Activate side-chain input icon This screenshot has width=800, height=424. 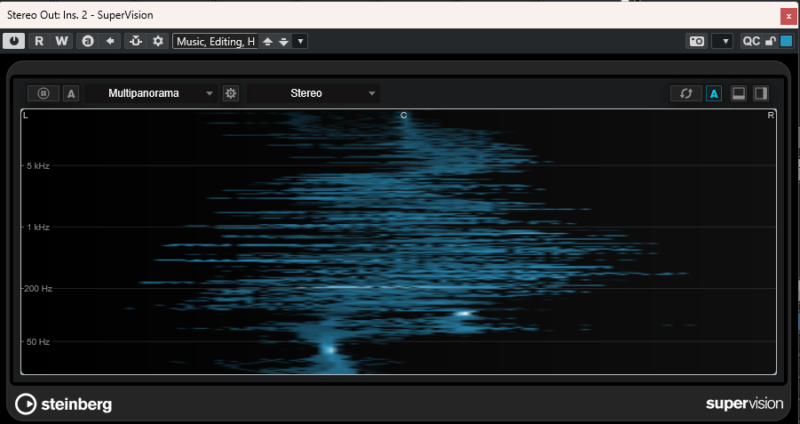pyautogui.click(x=135, y=41)
